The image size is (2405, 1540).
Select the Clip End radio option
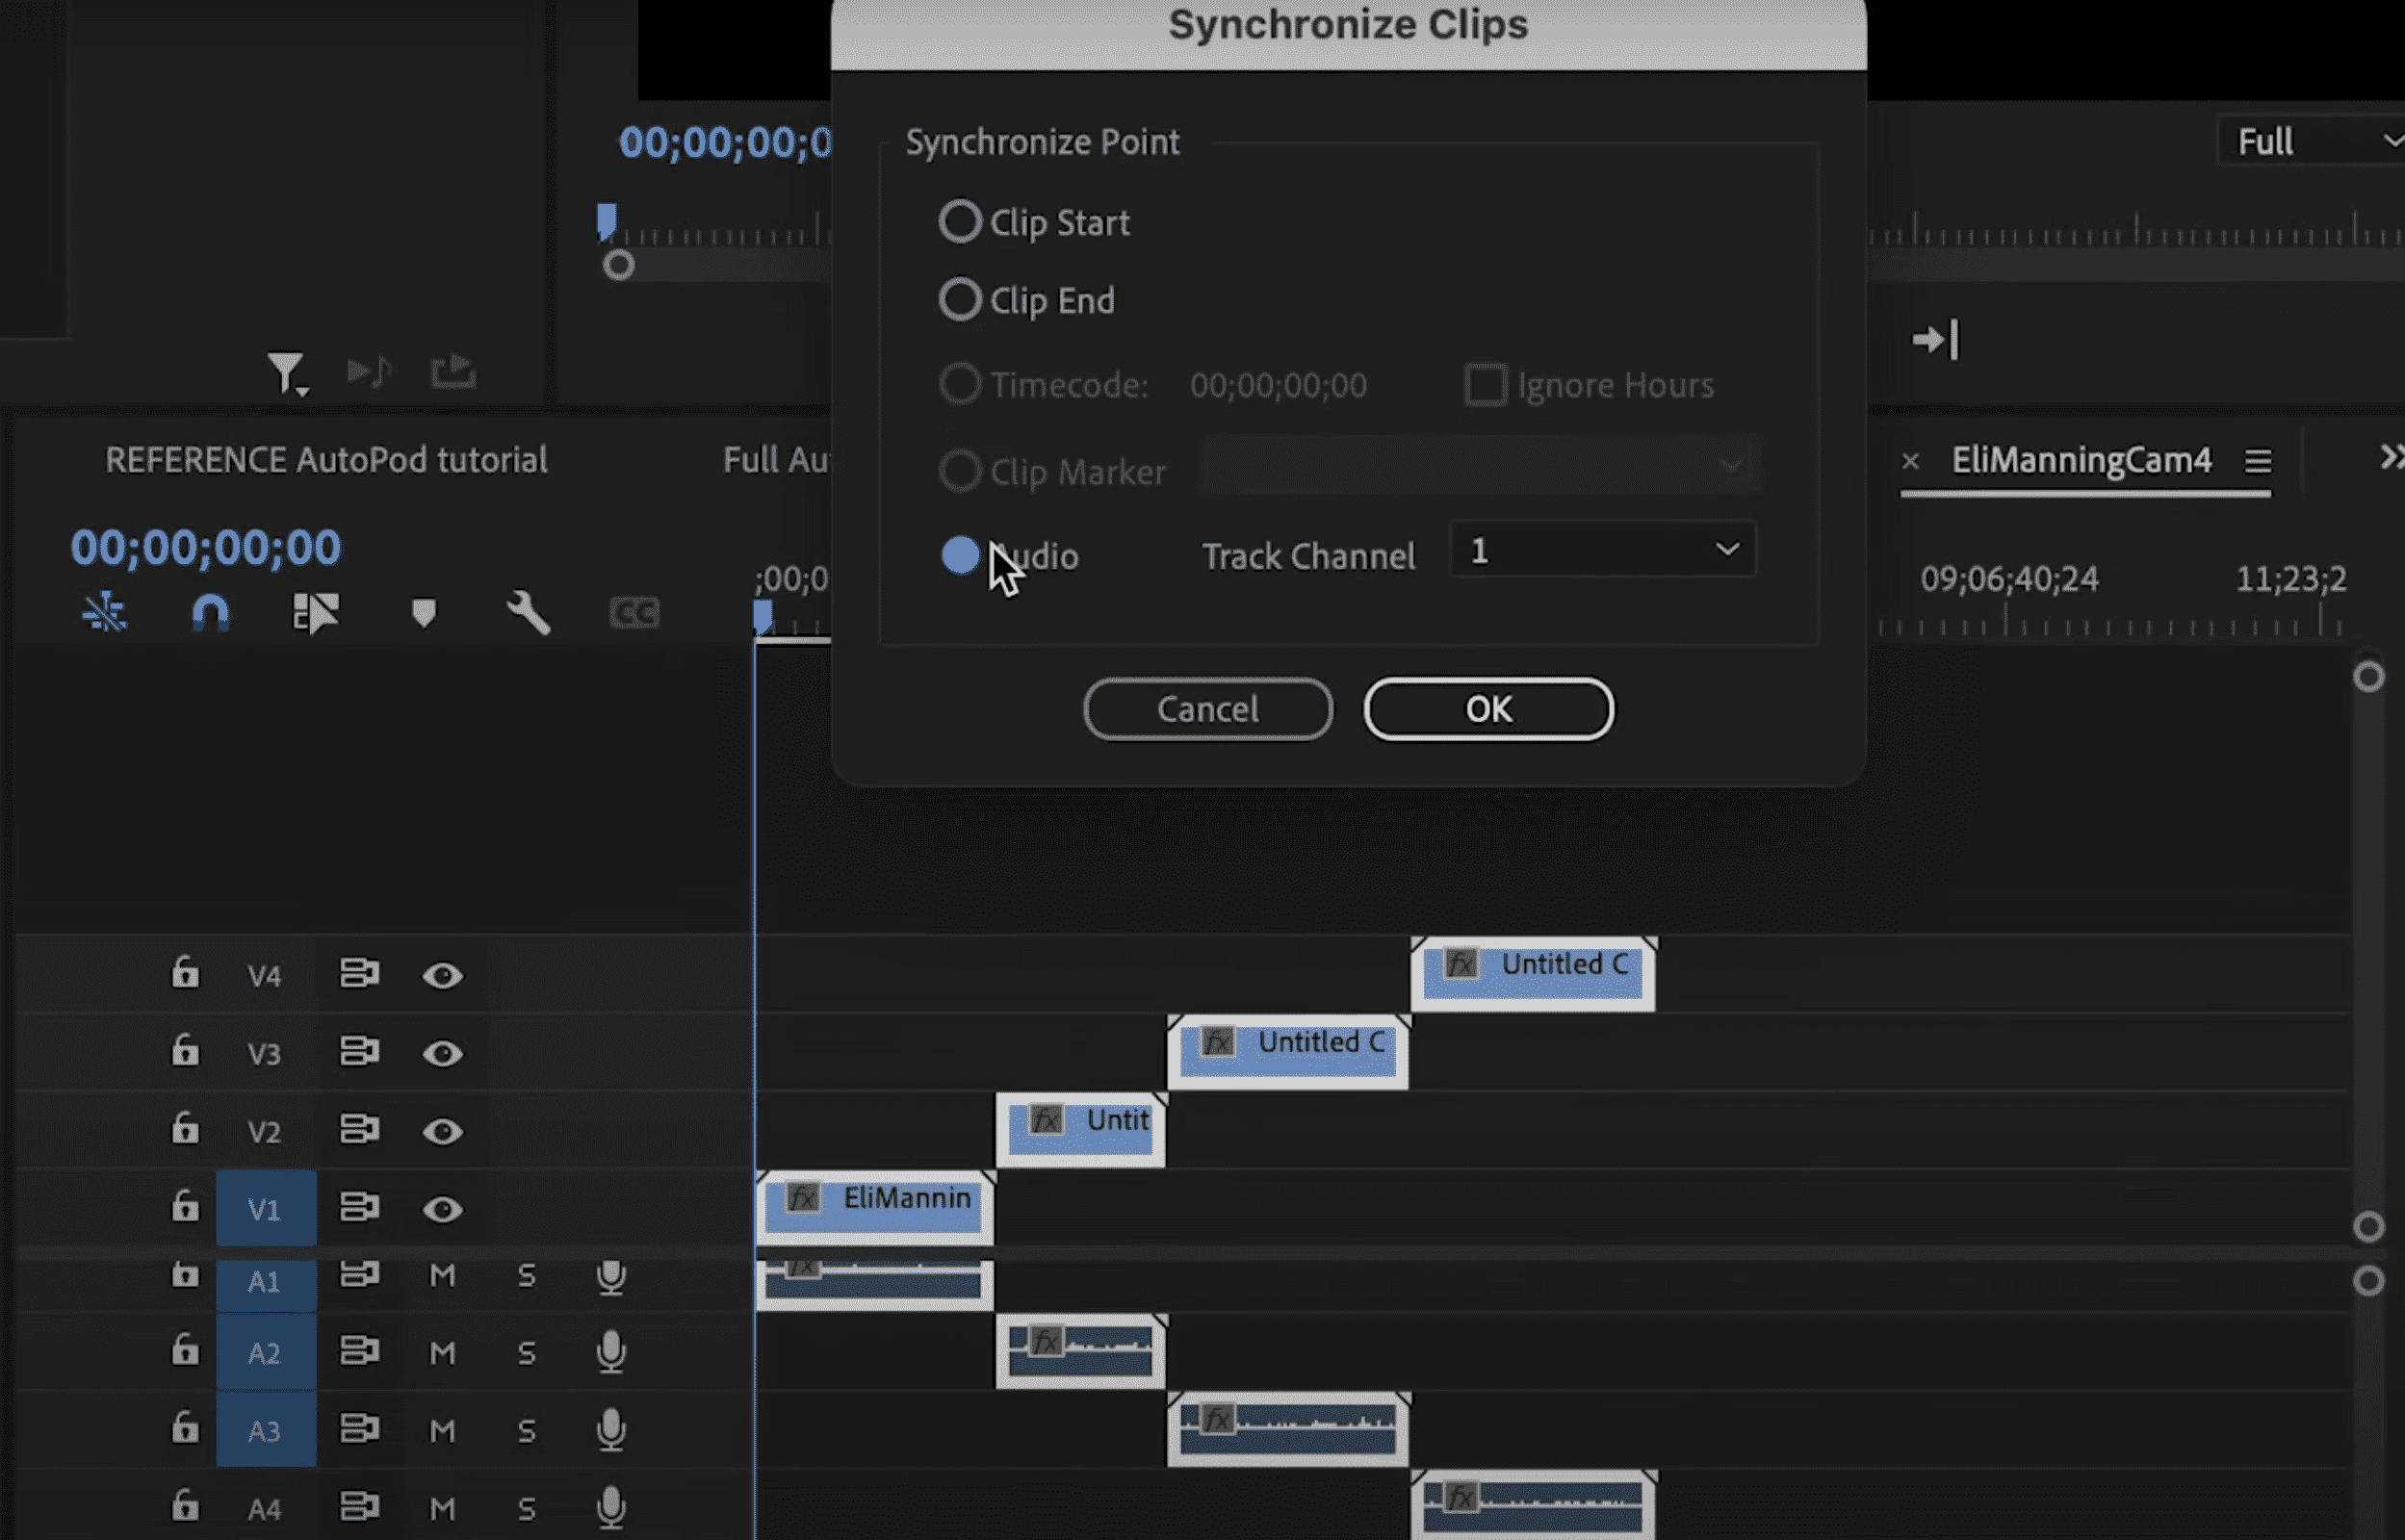[959, 299]
